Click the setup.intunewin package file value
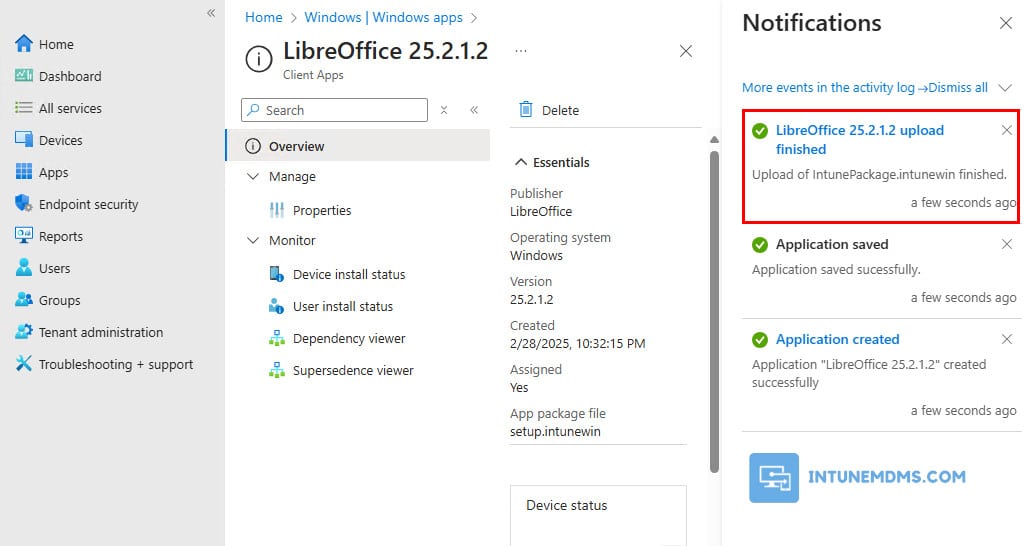Image resolution: width=1024 pixels, height=546 pixels. point(555,432)
